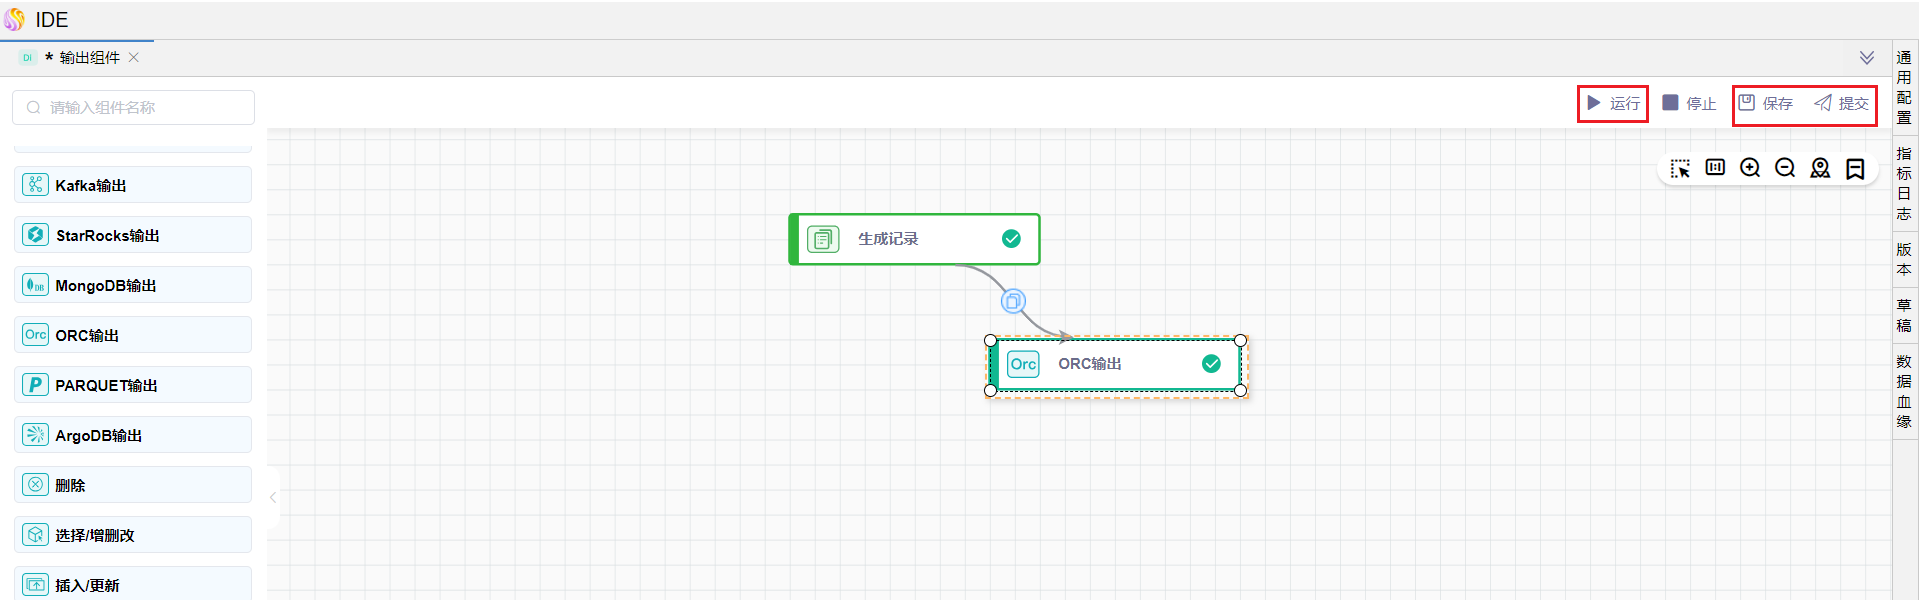The width and height of the screenshot is (1919, 600).
Task: Click the marquee selection tool icon
Action: 1680,169
